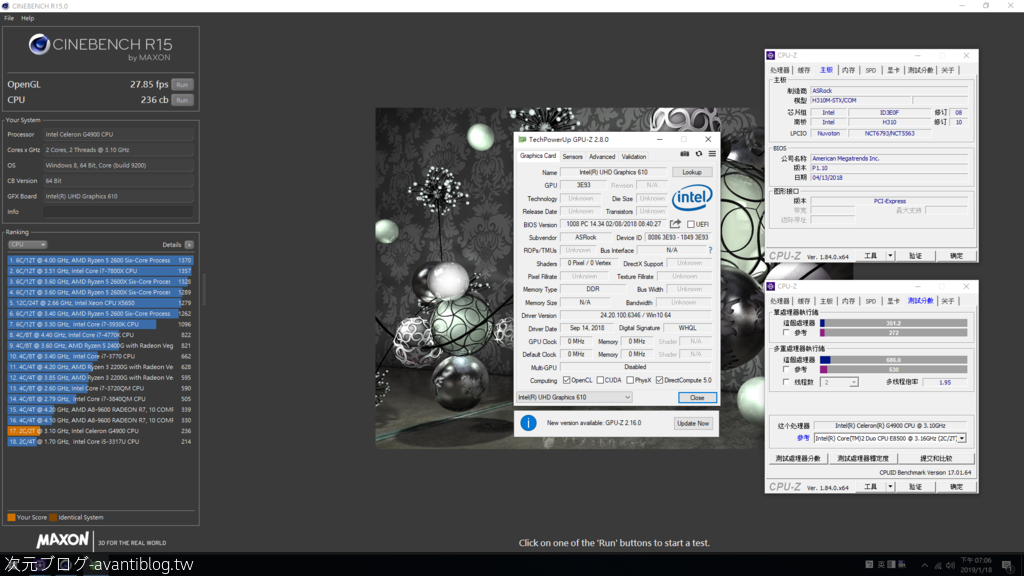Select Ryzen 5 2600 top ranking row
The height and width of the screenshot is (576, 1024).
[100, 260]
